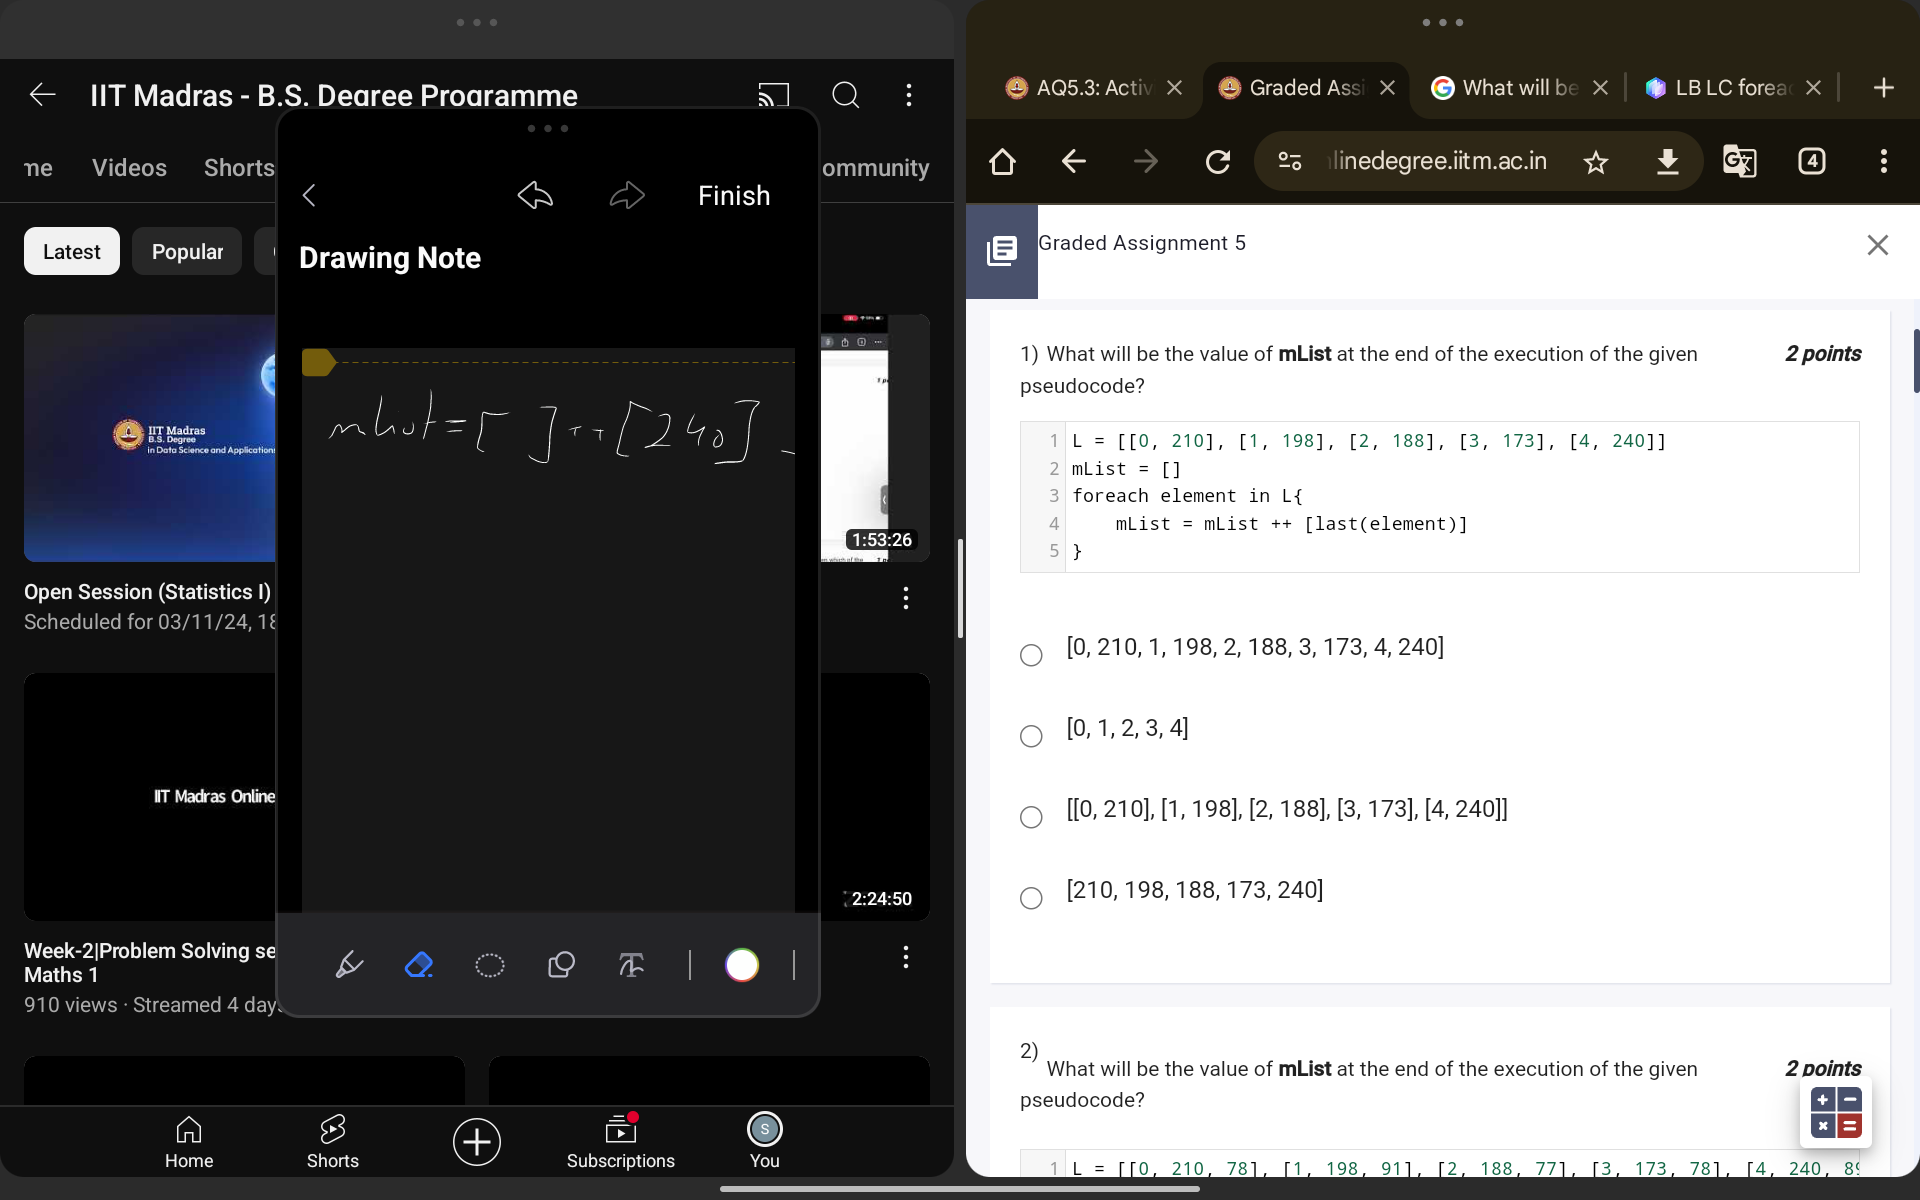Drag the white color swatch selector

[741, 965]
